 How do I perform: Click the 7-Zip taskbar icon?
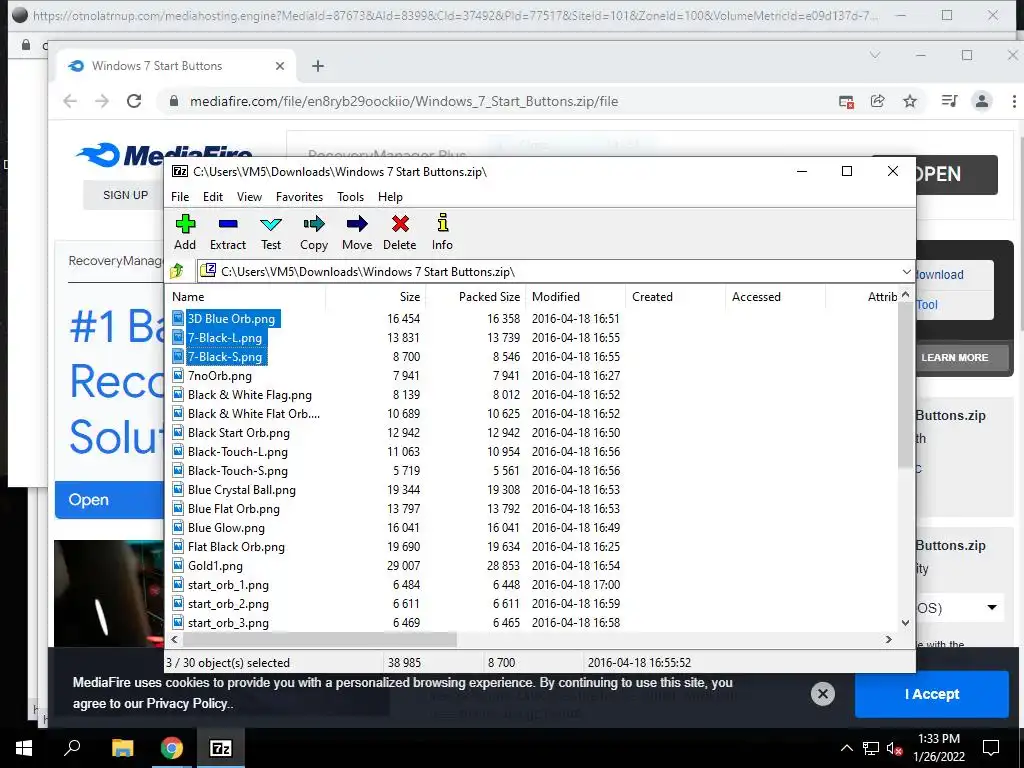(x=221, y=748)
